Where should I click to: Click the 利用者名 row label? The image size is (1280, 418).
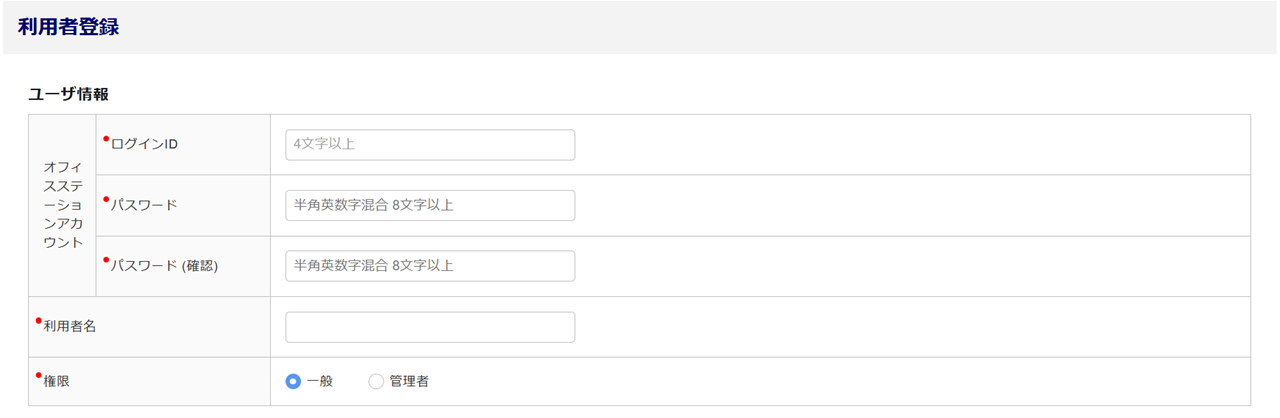point(70,327)
